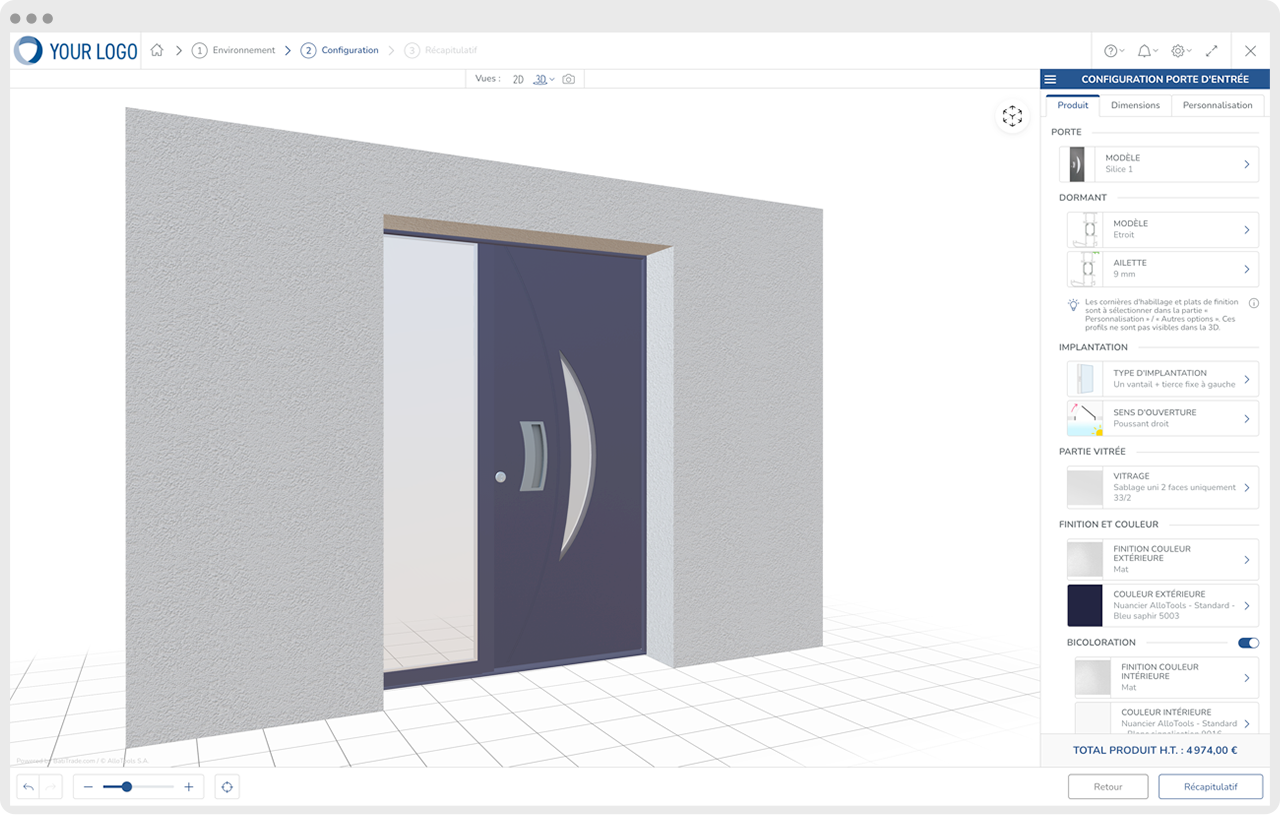This screenshot has width=1280, height=815.
Task: Go to step 1 Environnement
Action: (233, 50)
